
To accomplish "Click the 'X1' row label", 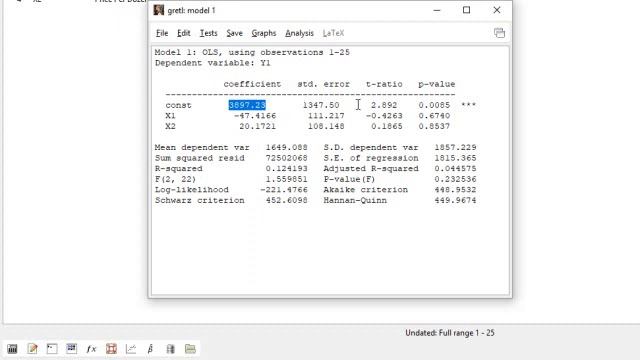I will click(171, 116).
